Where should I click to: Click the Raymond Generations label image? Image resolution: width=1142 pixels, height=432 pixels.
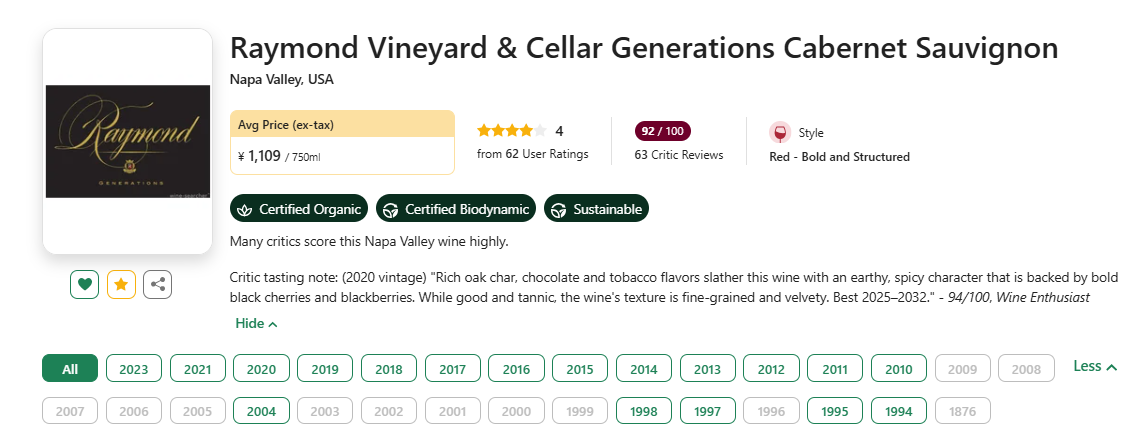point(127,141)
